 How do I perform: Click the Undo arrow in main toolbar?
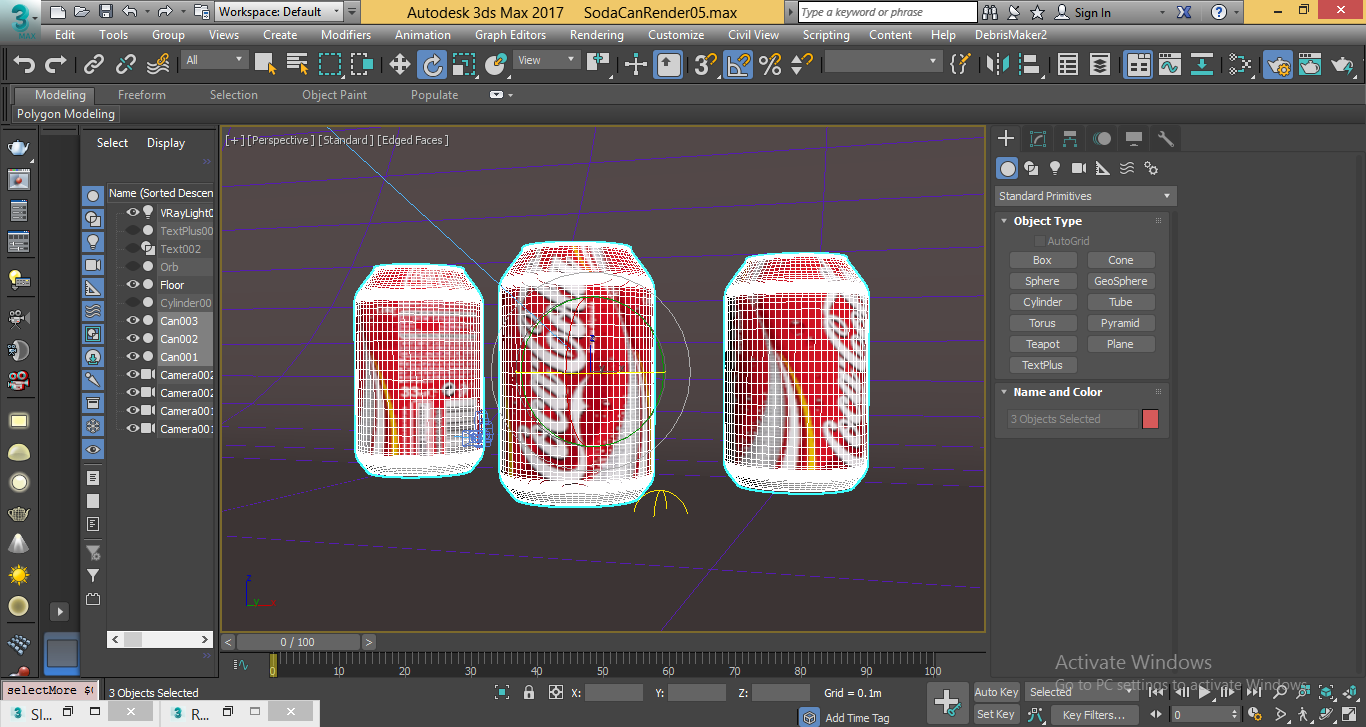24,65
